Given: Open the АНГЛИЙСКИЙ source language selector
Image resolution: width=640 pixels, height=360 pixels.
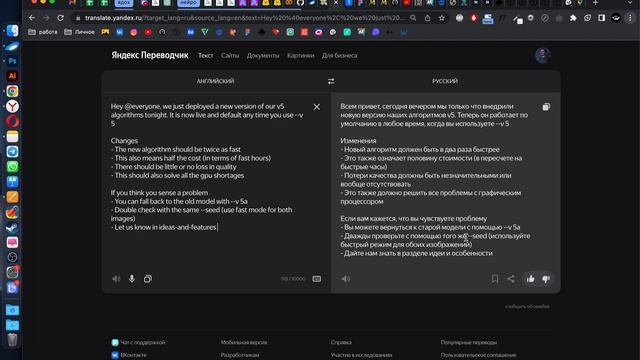Looking at the screenshot, I should point(216,81).
